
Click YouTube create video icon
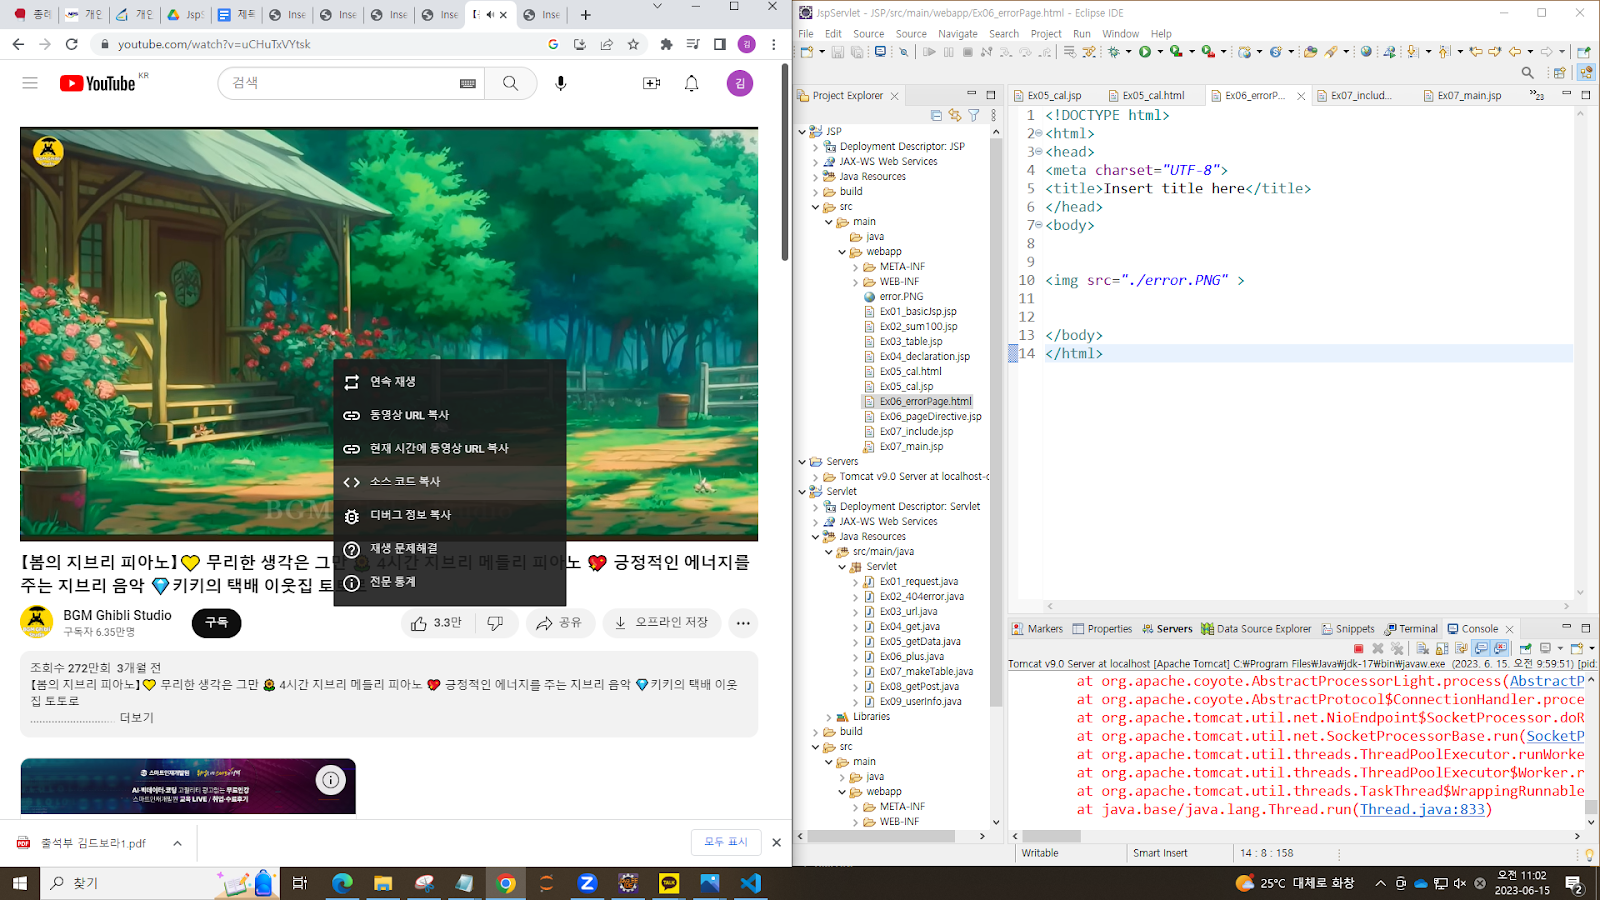651,84
